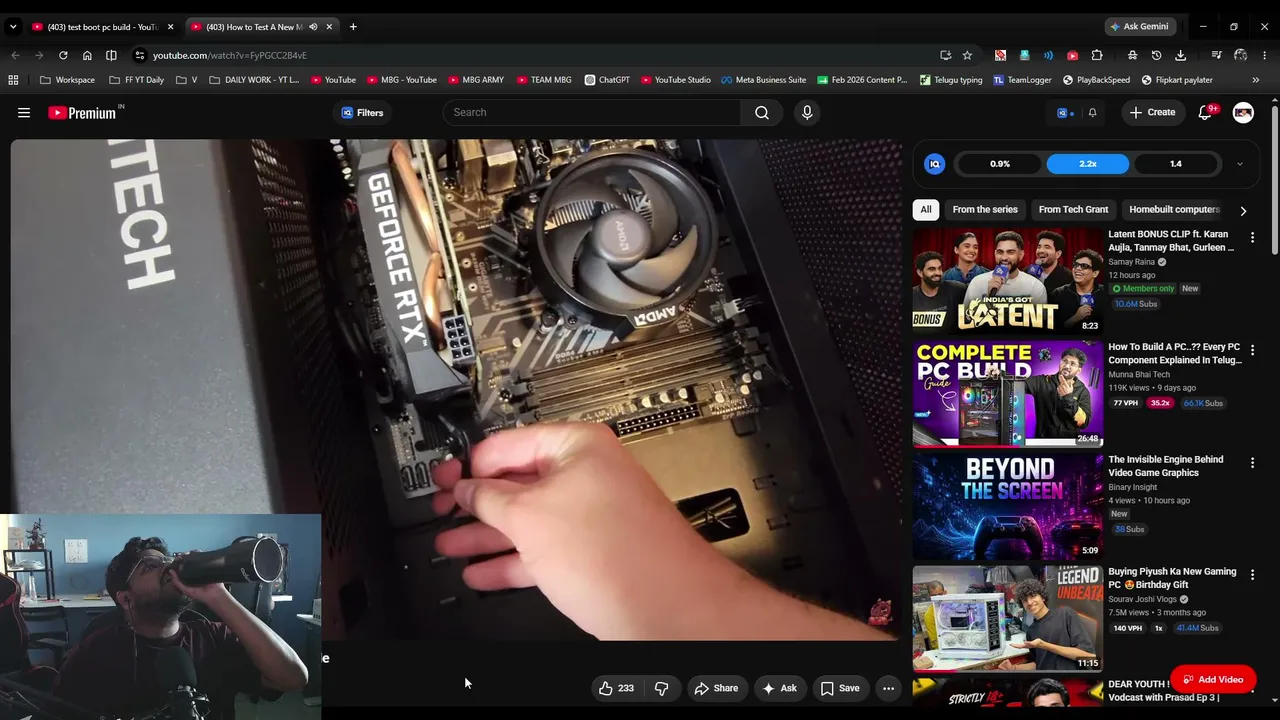Click the vidIQ logo in stats bar
Screen dimensions: 1280x720
934,164
